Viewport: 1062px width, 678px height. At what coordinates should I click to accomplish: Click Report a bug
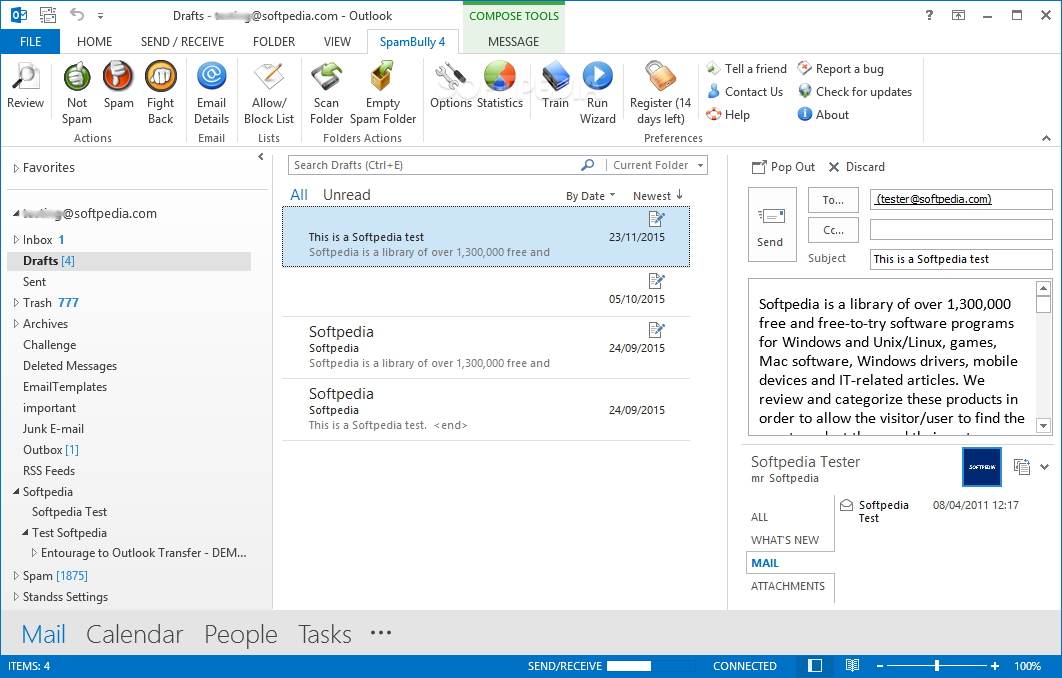pyautogui.click(x=841, y=68)
